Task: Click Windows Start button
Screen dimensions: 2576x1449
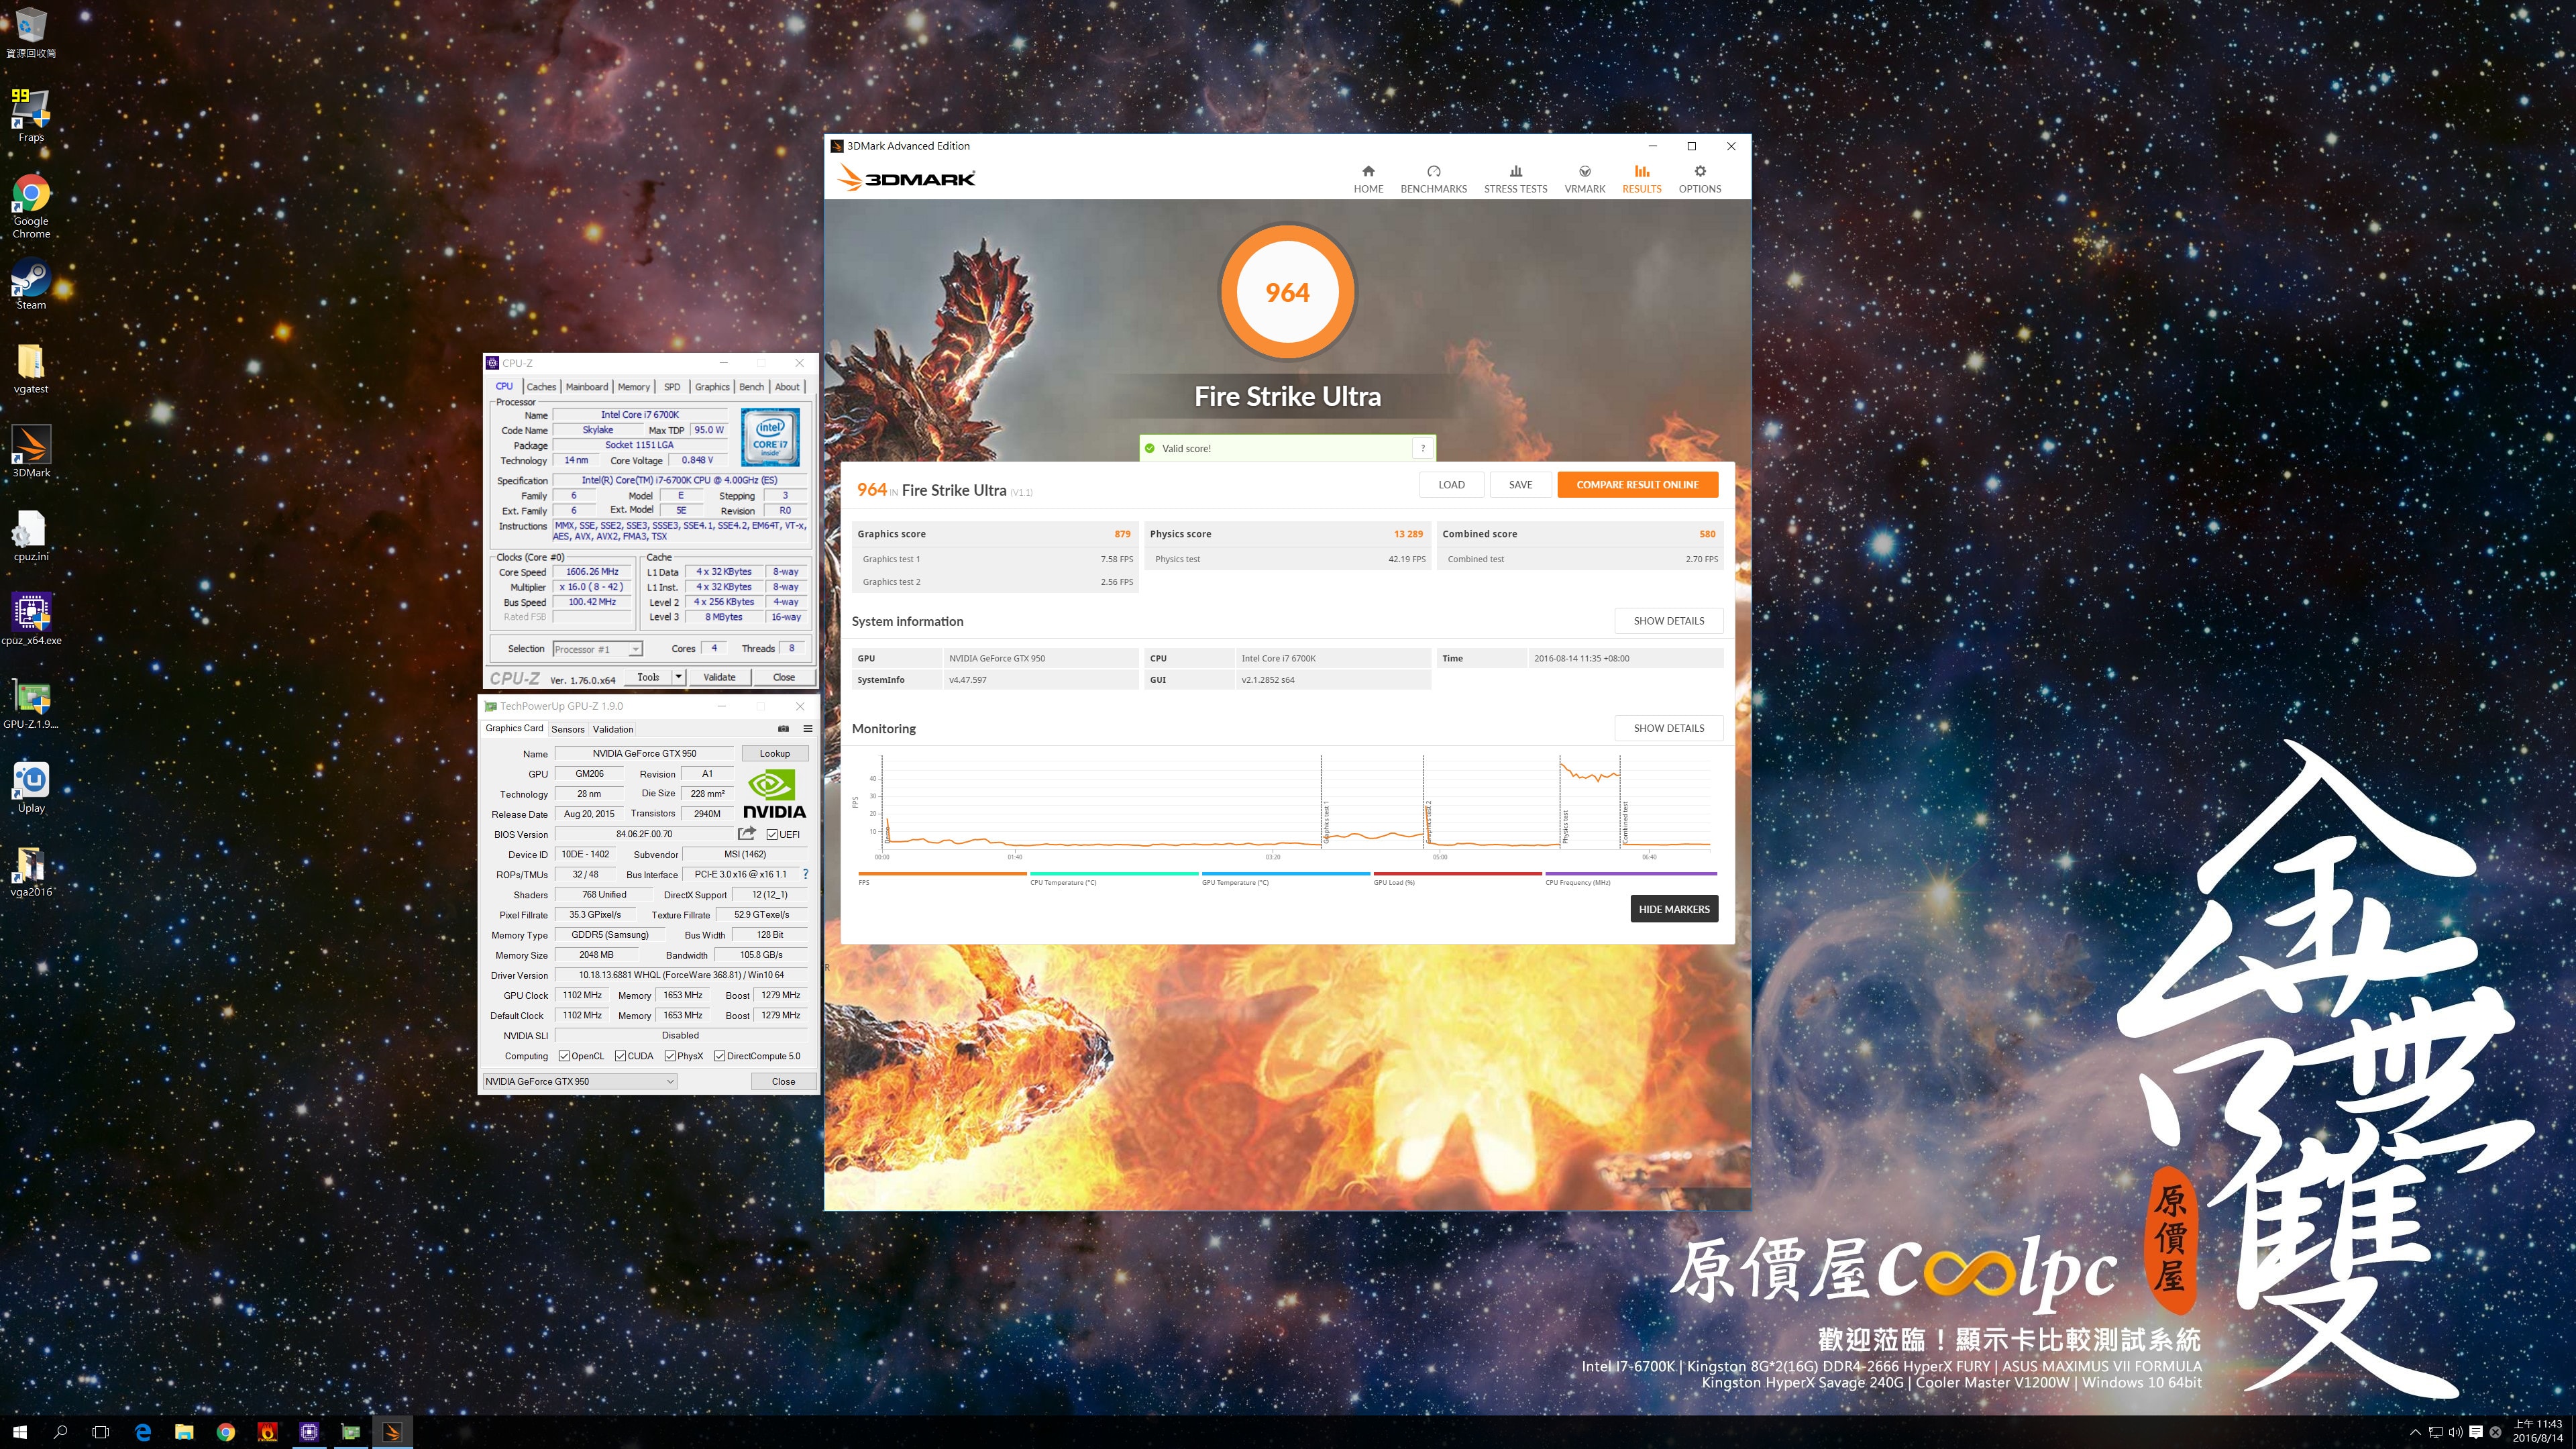Action: pos(20,1432)
